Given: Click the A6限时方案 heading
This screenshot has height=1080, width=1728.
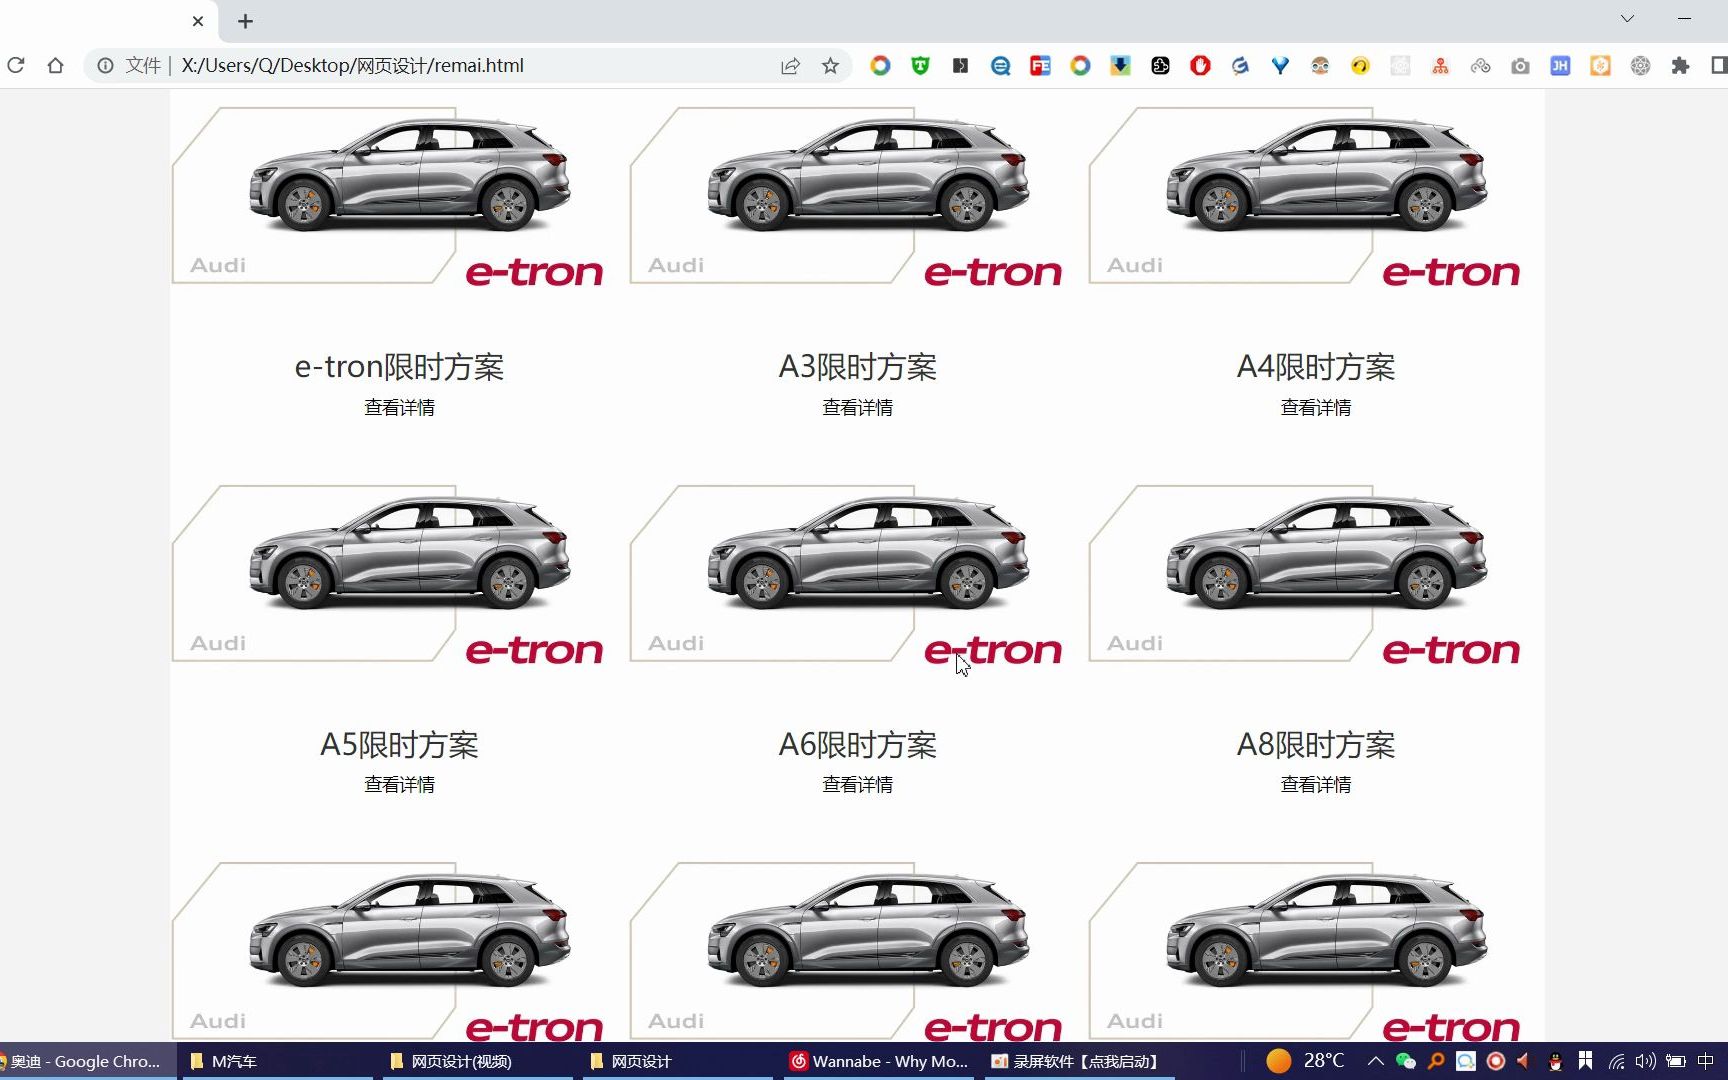Looking at the screenshot, I should (x=857, y=745).
